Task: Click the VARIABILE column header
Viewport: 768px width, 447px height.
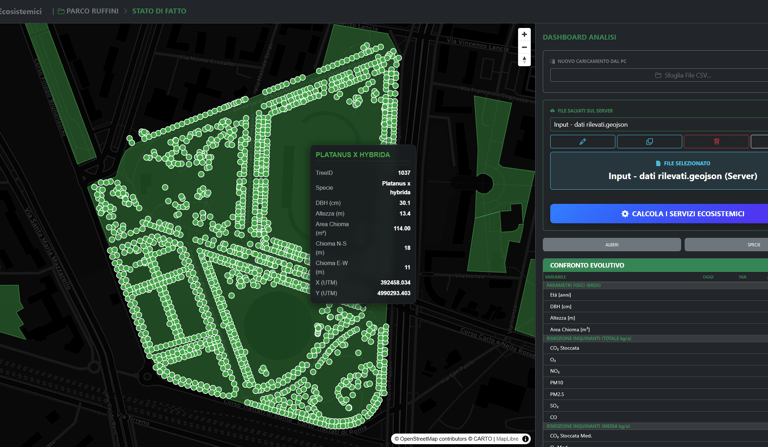Action: [555, 277]
